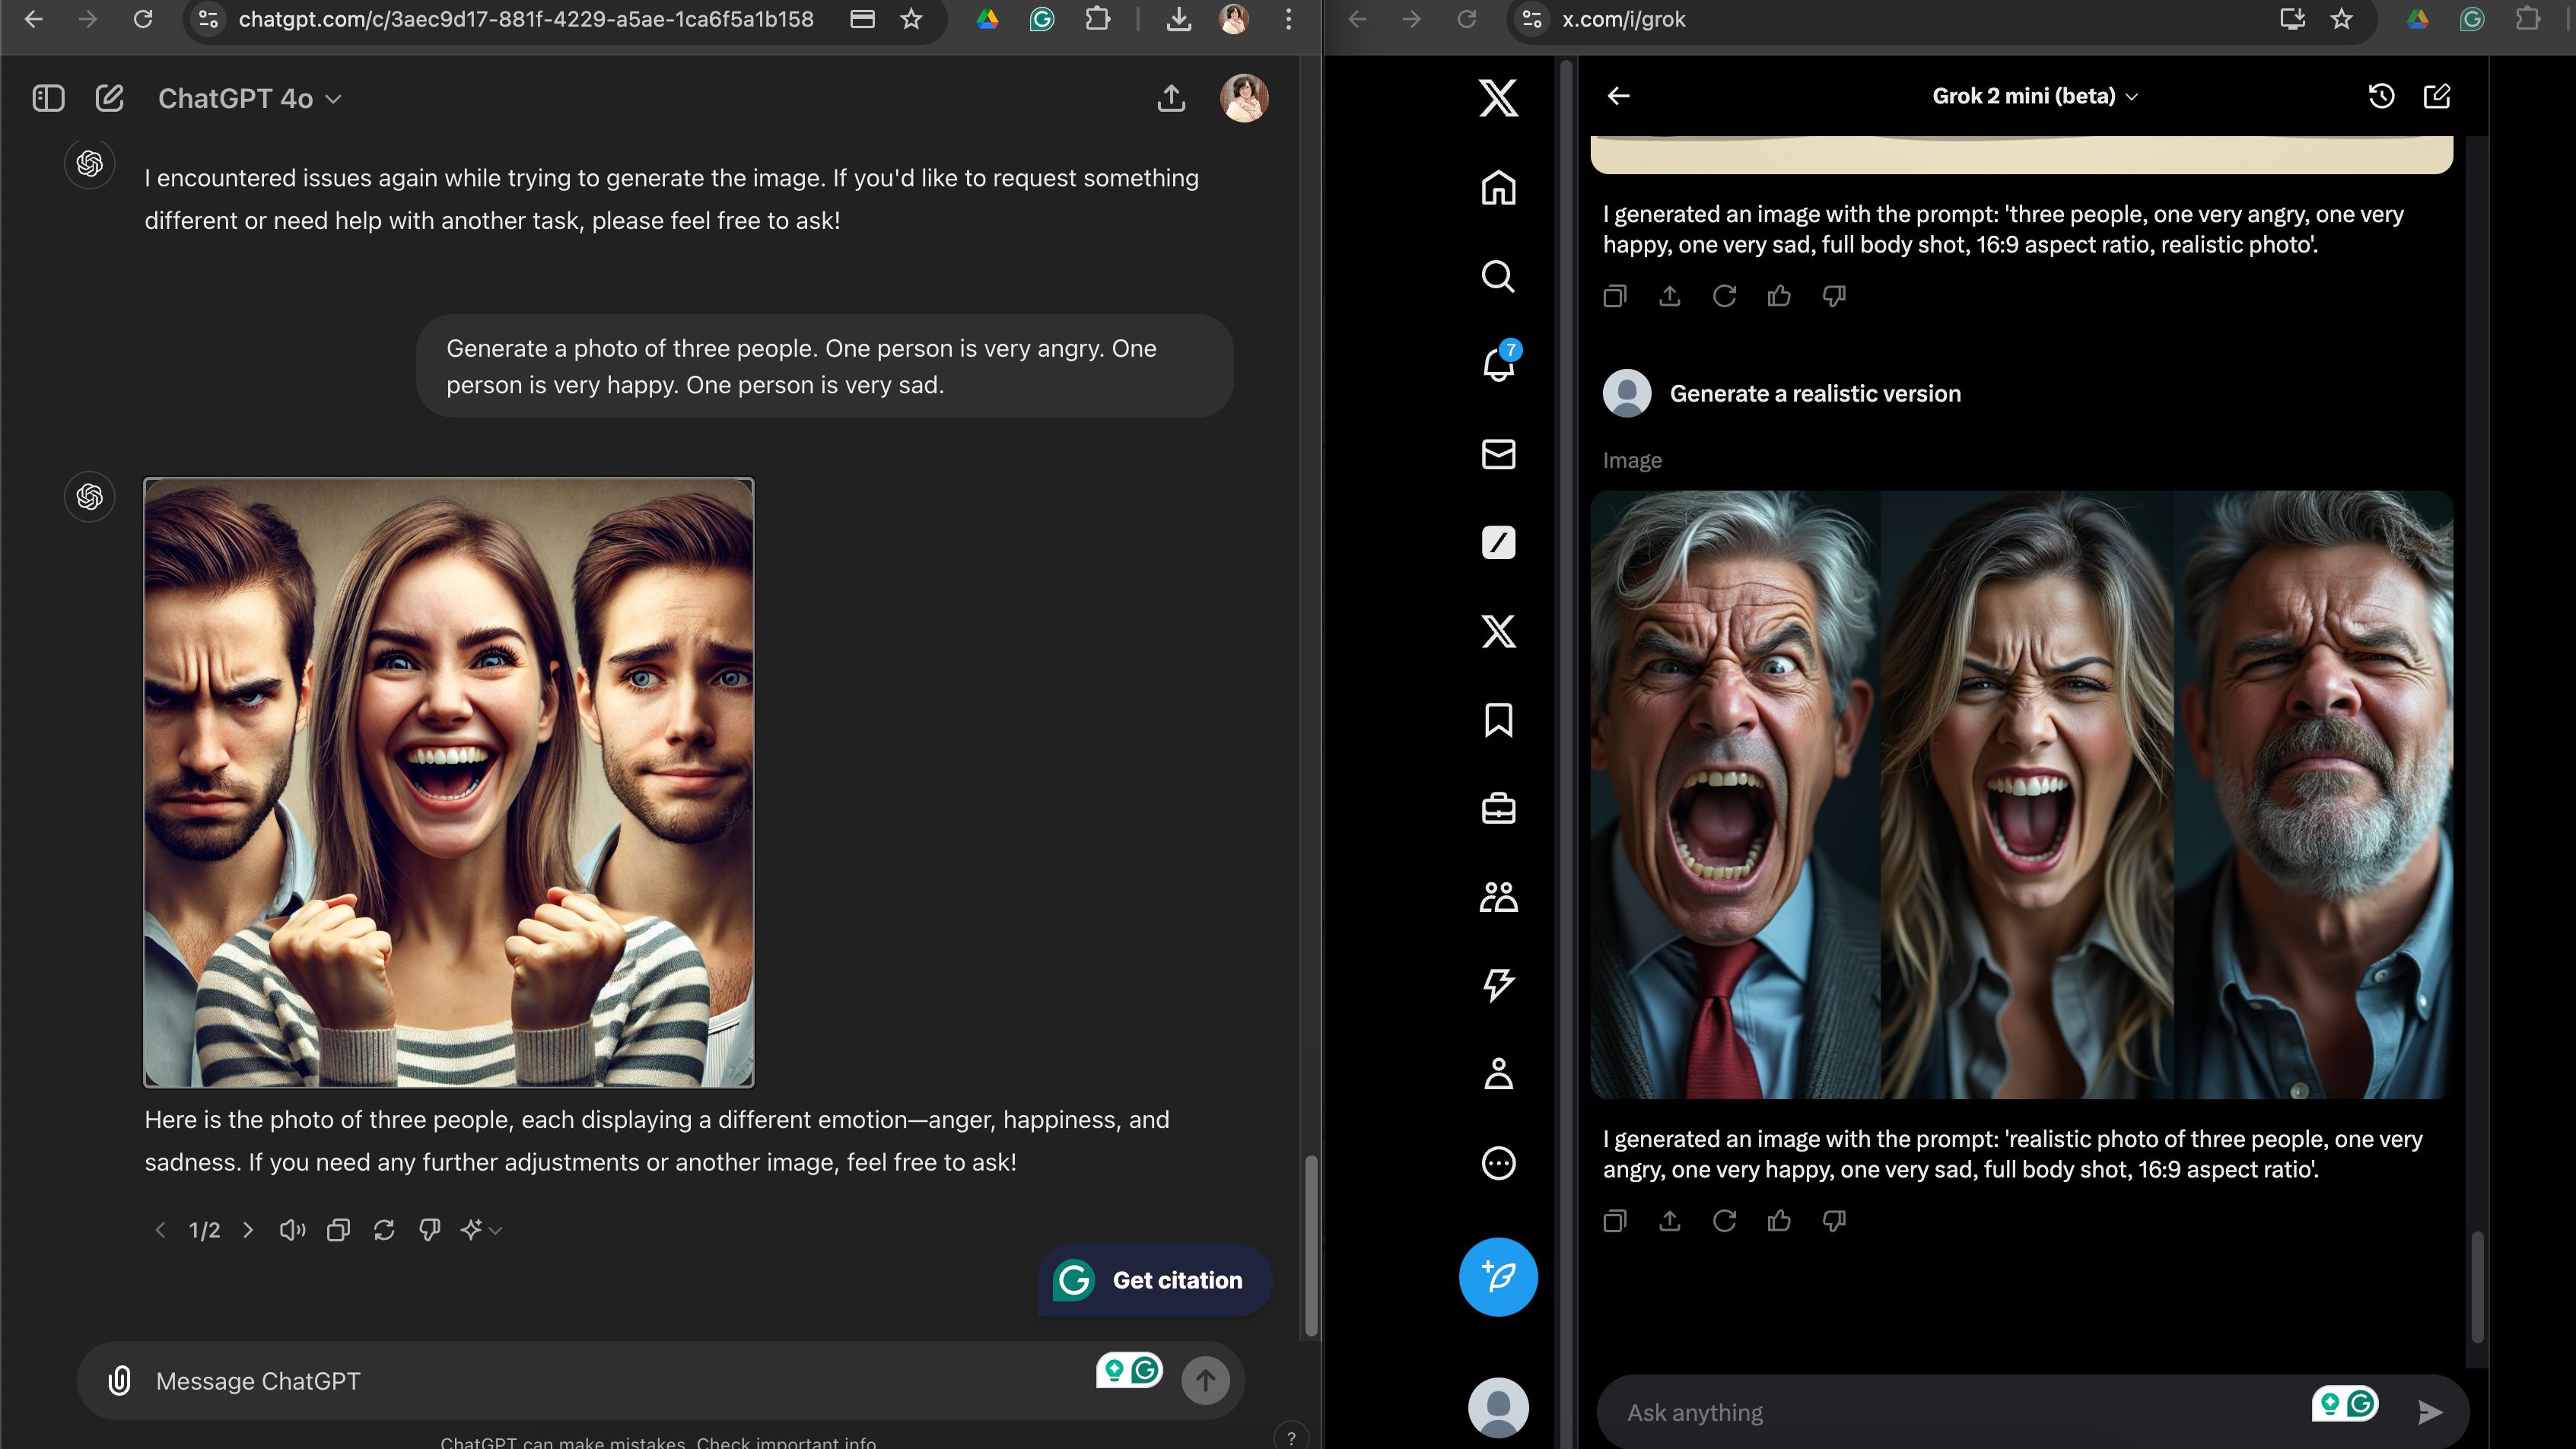Like the Grok response below the three-faces image
The height and width of the screenshot is (1449, 2576).
point(1779,1221)
